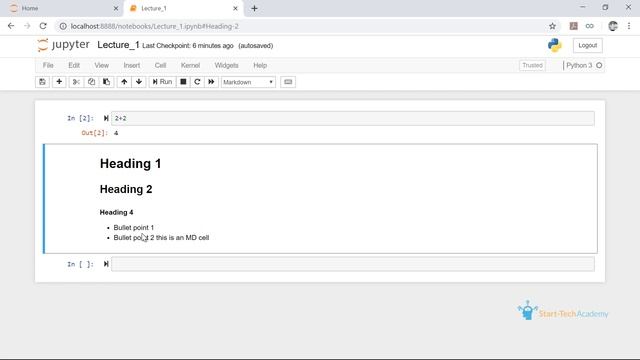This screenshot has height=360, width=640.
Task: Click the Python logo icon
Action: tap(555, 45)
